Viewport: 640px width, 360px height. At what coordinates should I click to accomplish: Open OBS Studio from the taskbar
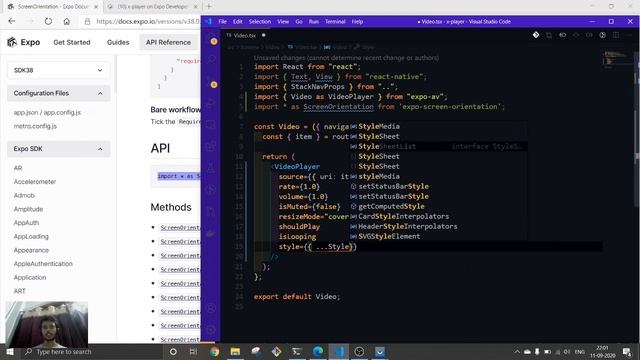click(359, 351)
